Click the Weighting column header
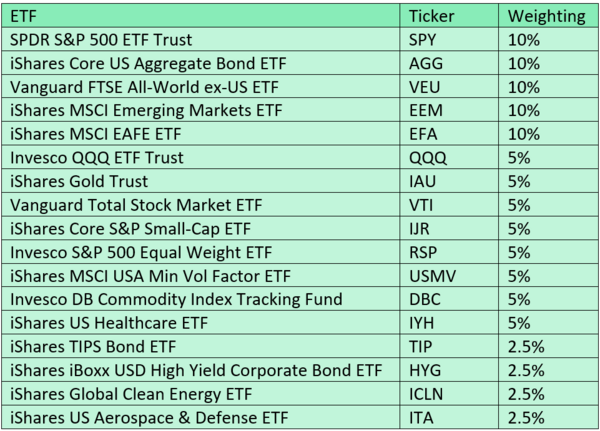 (548, 16)
